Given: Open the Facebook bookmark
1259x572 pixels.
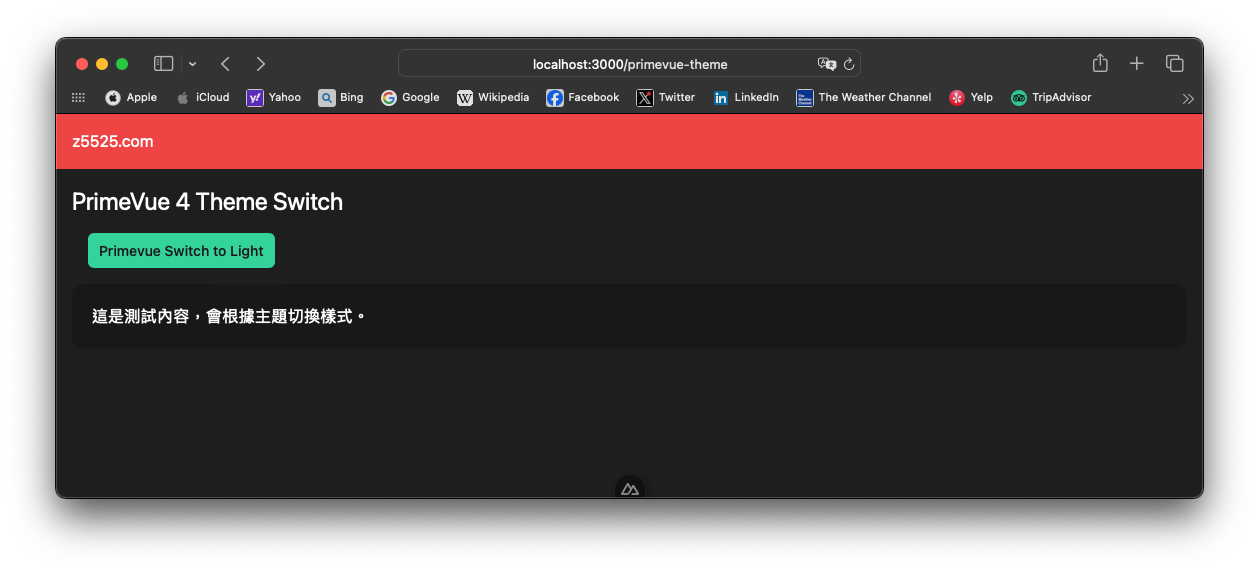Looking at the screenshot, I should click(x=583, y=98).
